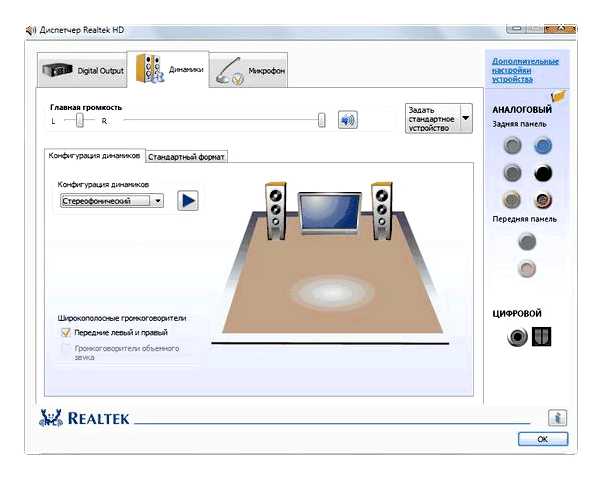Click the square optical digital output icon
Image resolution: width=602 pixels, height=479 pixels.
click(x=541, y=337)
